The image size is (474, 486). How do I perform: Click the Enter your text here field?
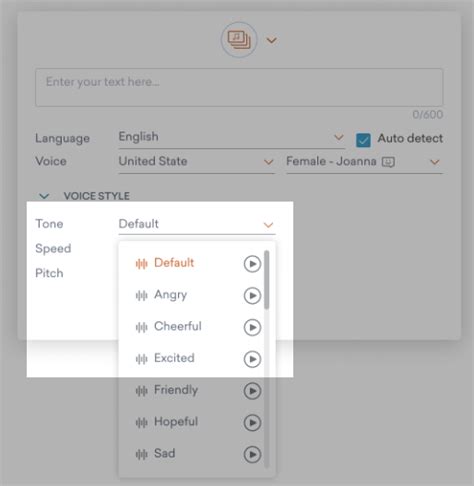click(239, 87)
